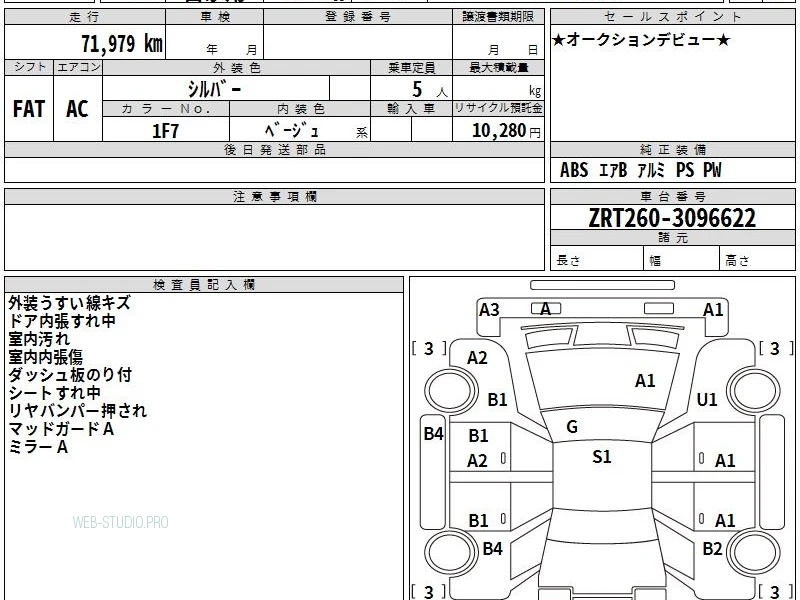
Task: Click the 乗車定員 header
Action: coord(411,67)
